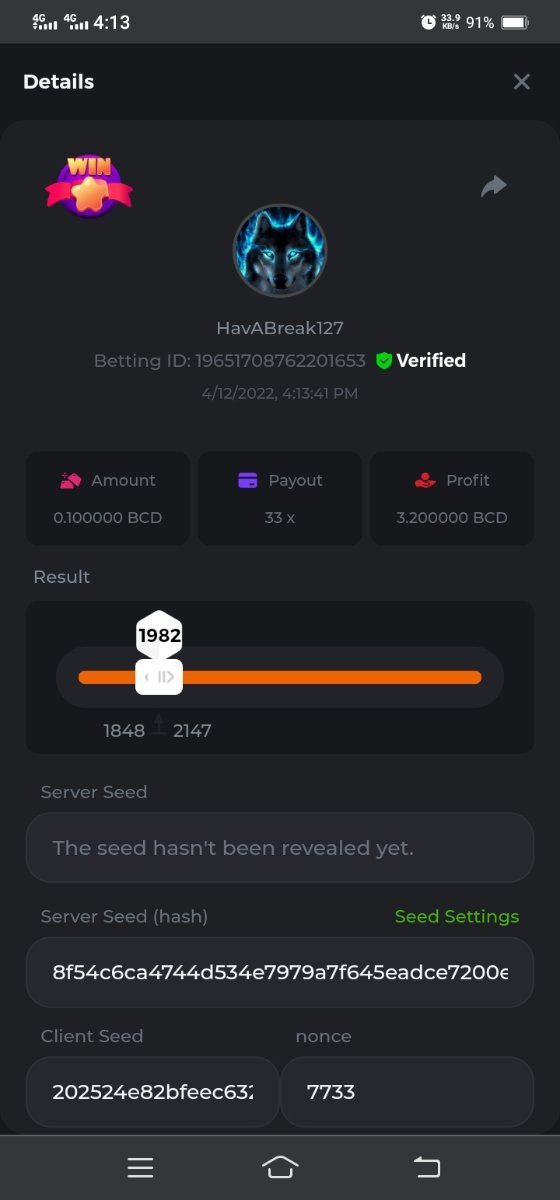
Task: Click the HavABreak127 username
Action: click(280, 328)
